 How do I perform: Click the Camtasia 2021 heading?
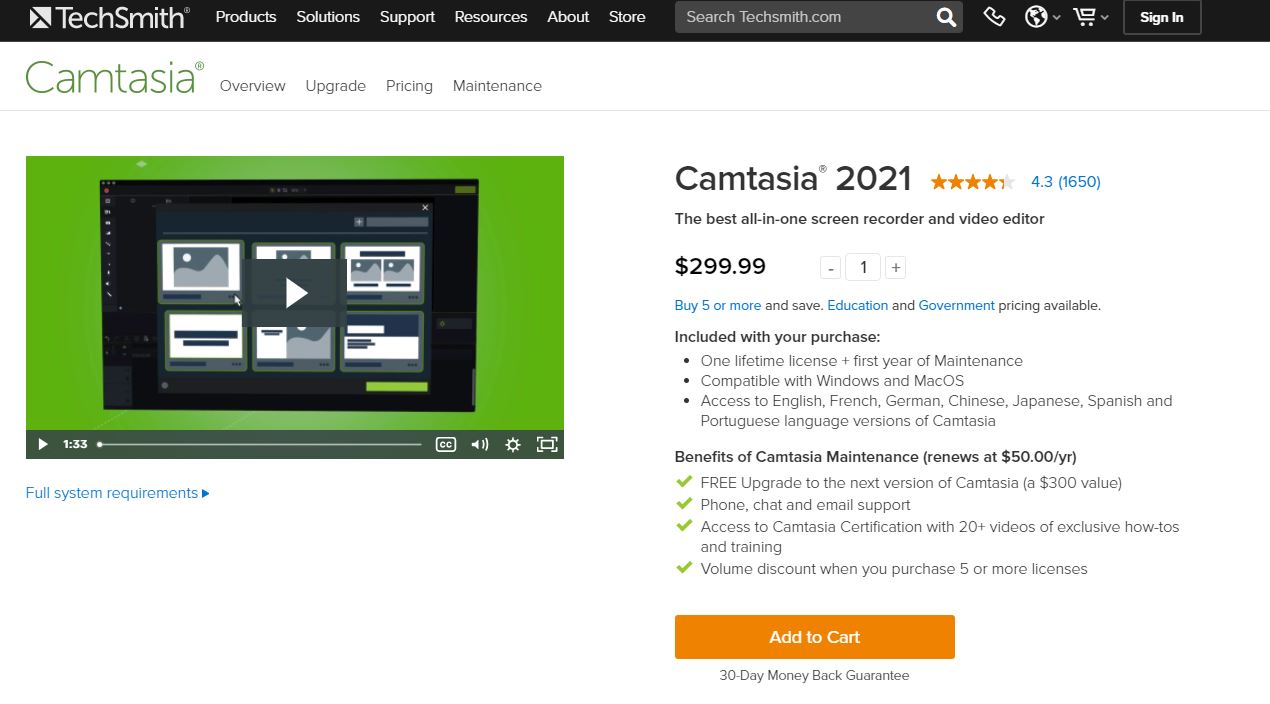tap(793, 180)
